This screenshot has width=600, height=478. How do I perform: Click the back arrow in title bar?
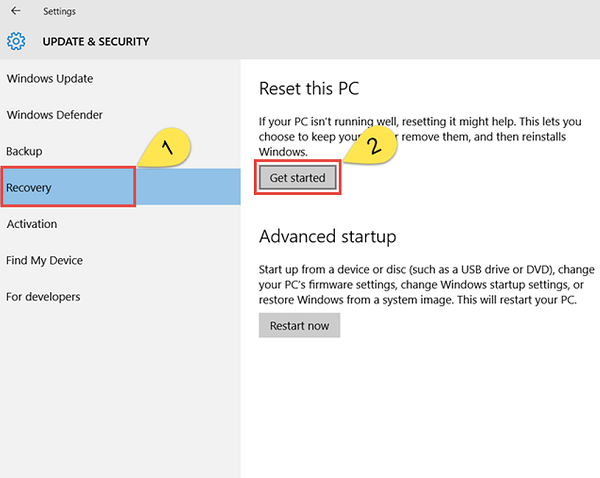15,12
